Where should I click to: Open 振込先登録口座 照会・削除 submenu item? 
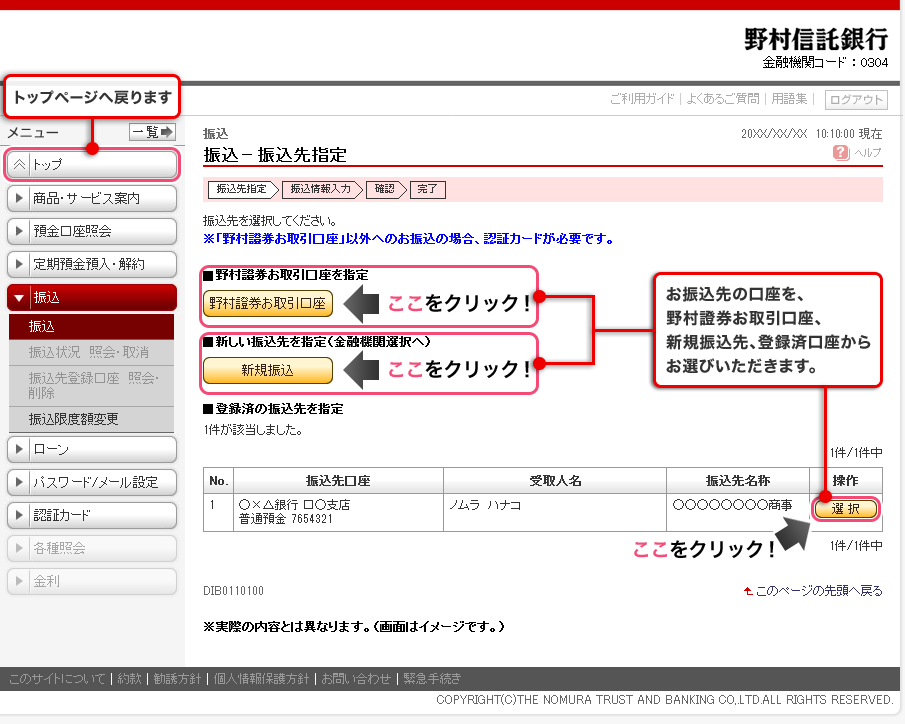91,386
